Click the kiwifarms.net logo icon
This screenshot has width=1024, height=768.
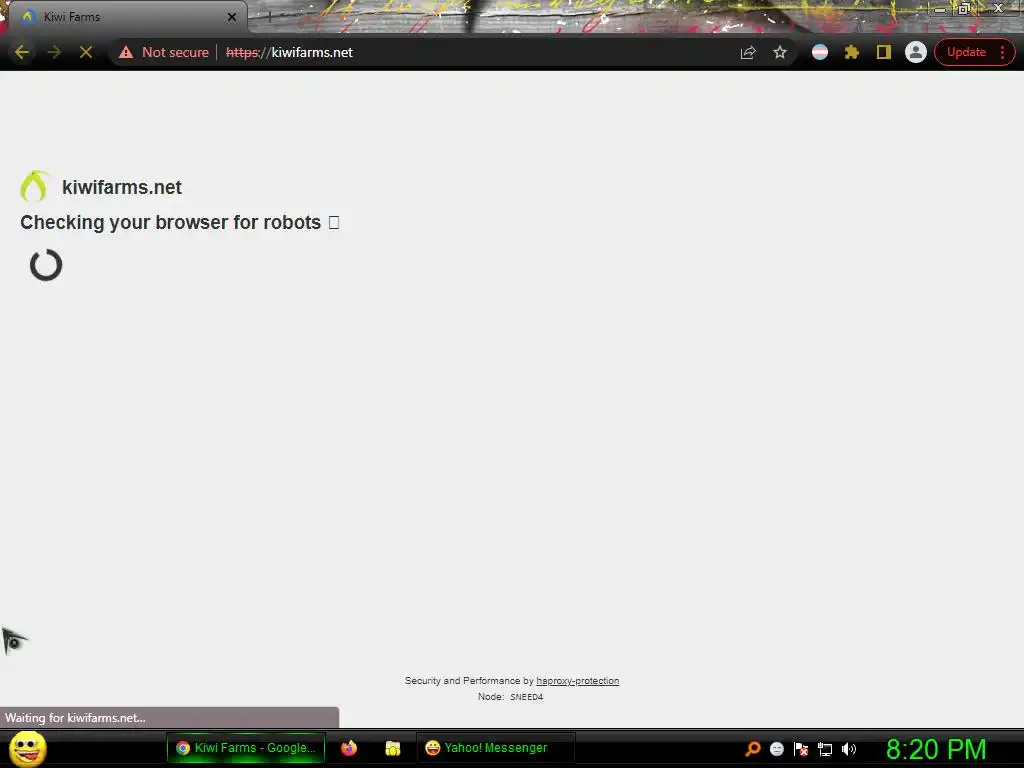coord(34,186)
